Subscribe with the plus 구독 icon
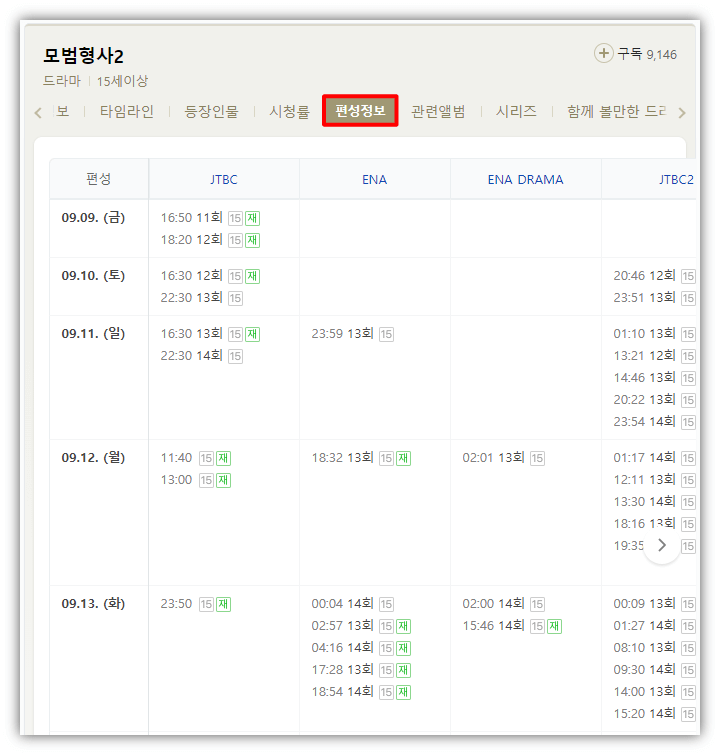This screenshot has width=720, height=755. pyautogui.click(x=603, y=53)
